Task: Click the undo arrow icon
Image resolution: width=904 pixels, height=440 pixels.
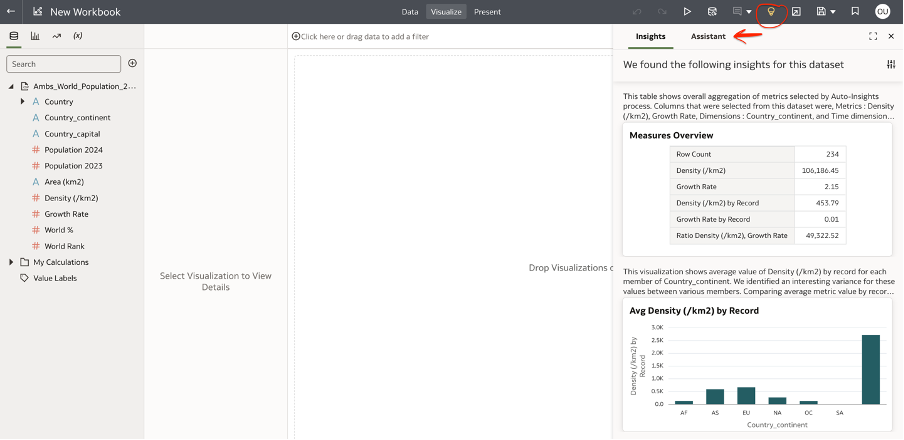Action: coord(637,12)
